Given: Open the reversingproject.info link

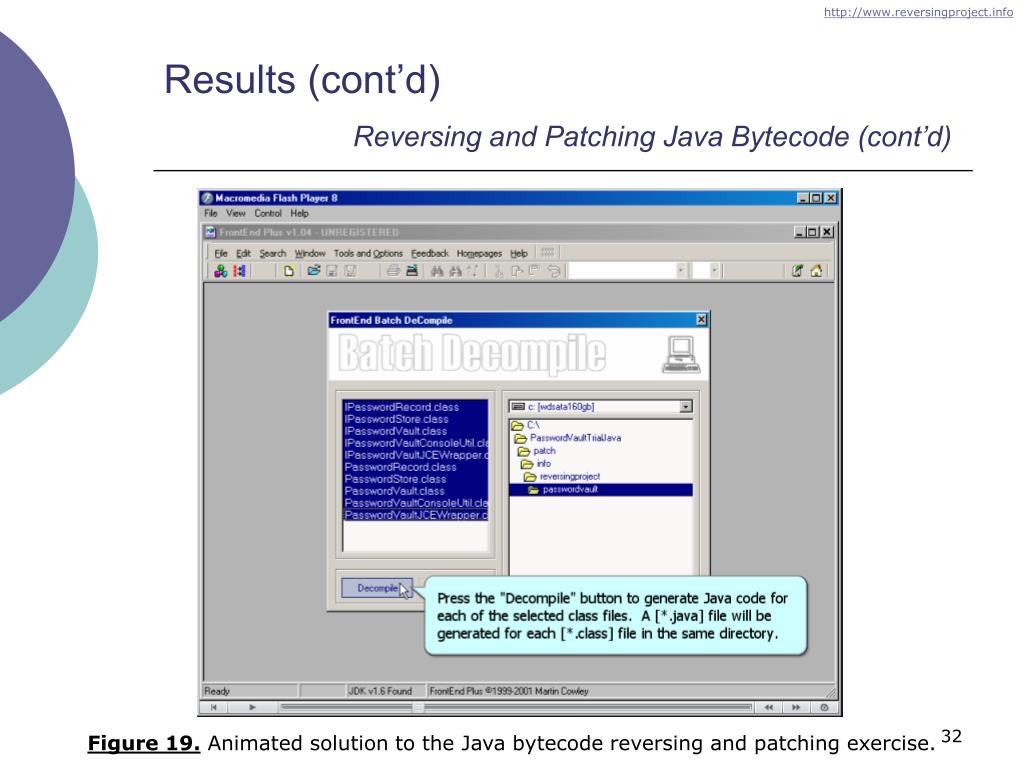Looking at the screenshot, I should point(918,12).
